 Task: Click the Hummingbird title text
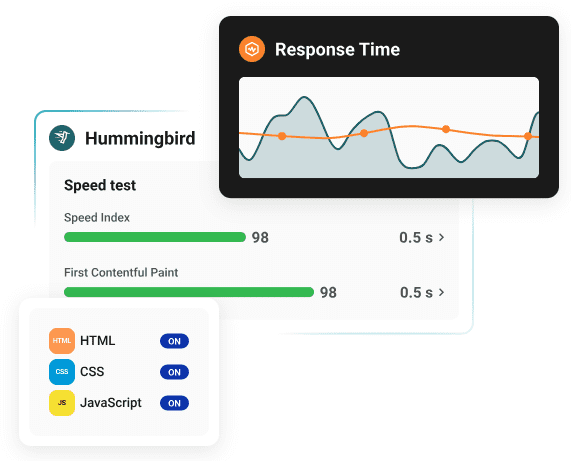coord(140,139)
